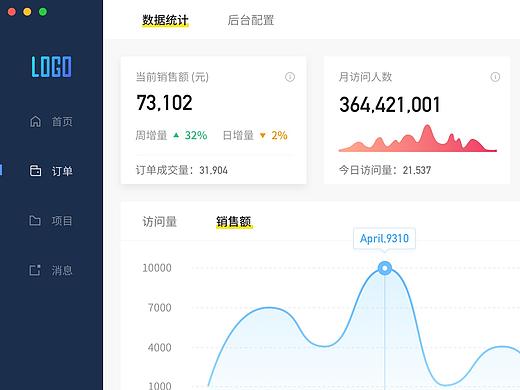520x390 pixels.
Task: Minimize window with yellow button
Action: [x=27, y=12]
